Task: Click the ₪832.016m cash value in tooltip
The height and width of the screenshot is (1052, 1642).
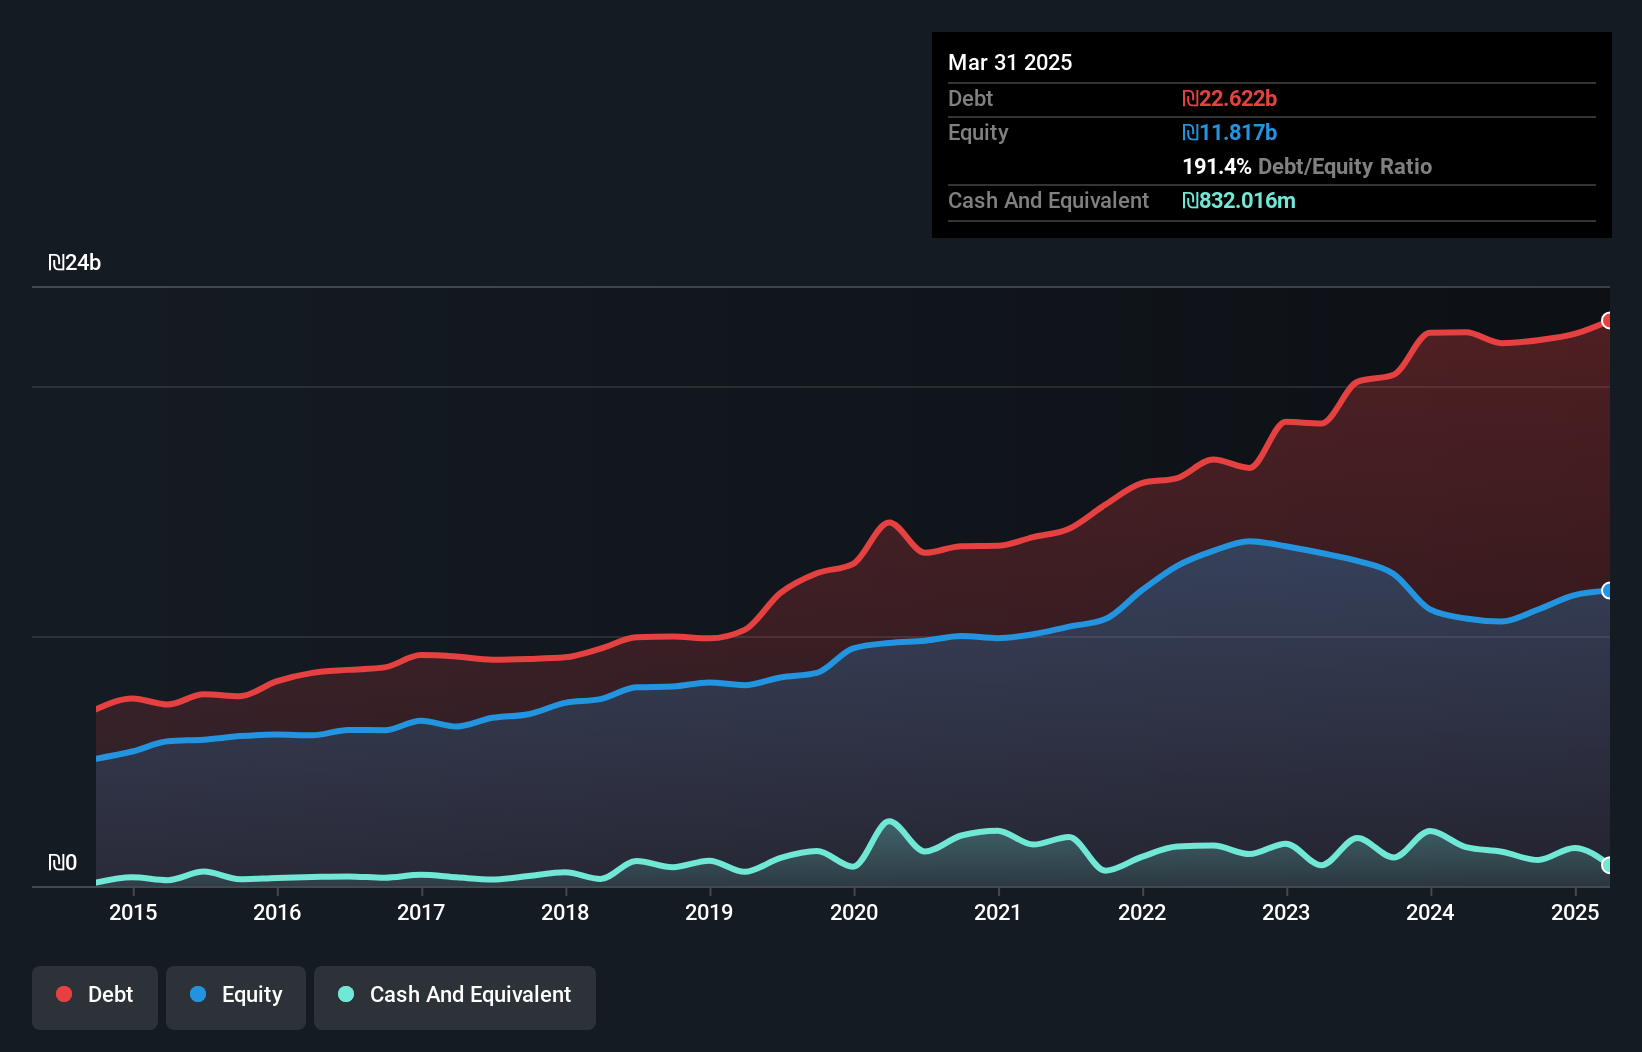Action: (x=1238, y=201)
